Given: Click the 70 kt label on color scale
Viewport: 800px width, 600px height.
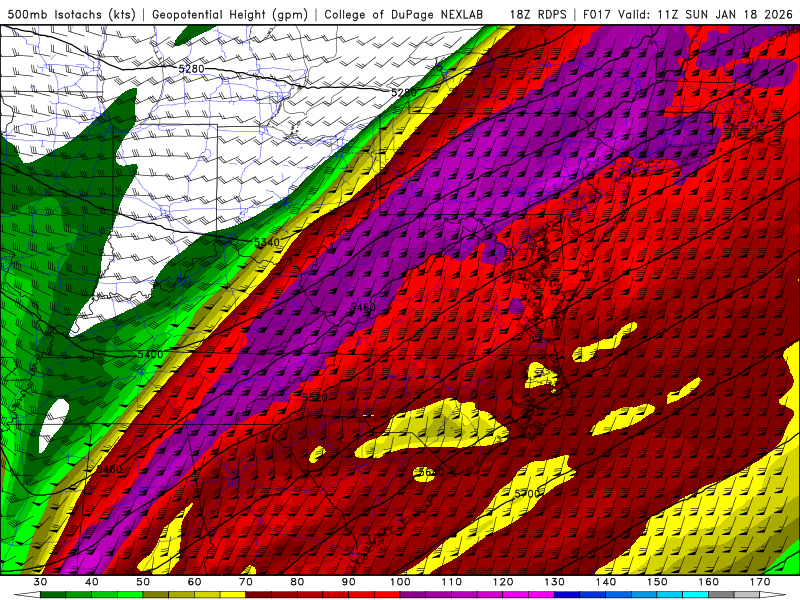Looking at the screenshot, I should click(246, 582).
